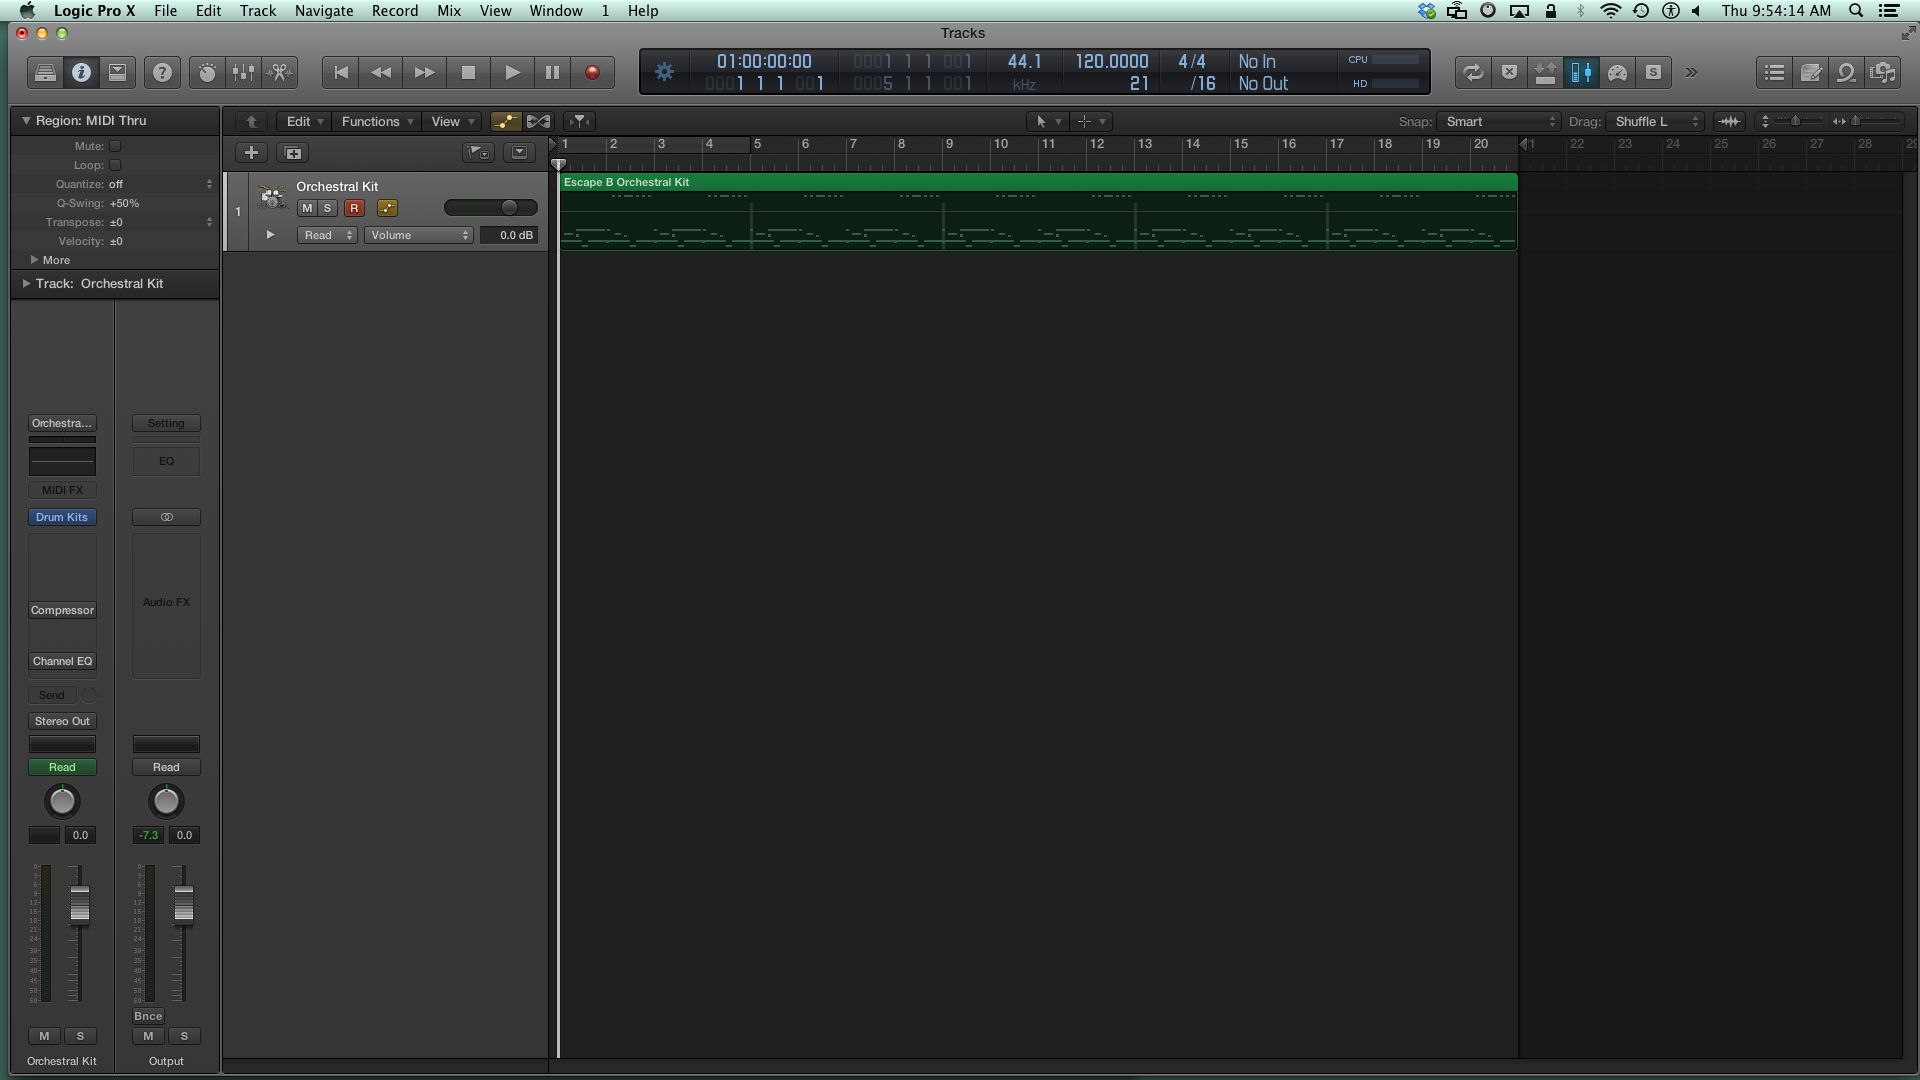
Task: Open the Compressor plug-in slot
Action: 62,610
